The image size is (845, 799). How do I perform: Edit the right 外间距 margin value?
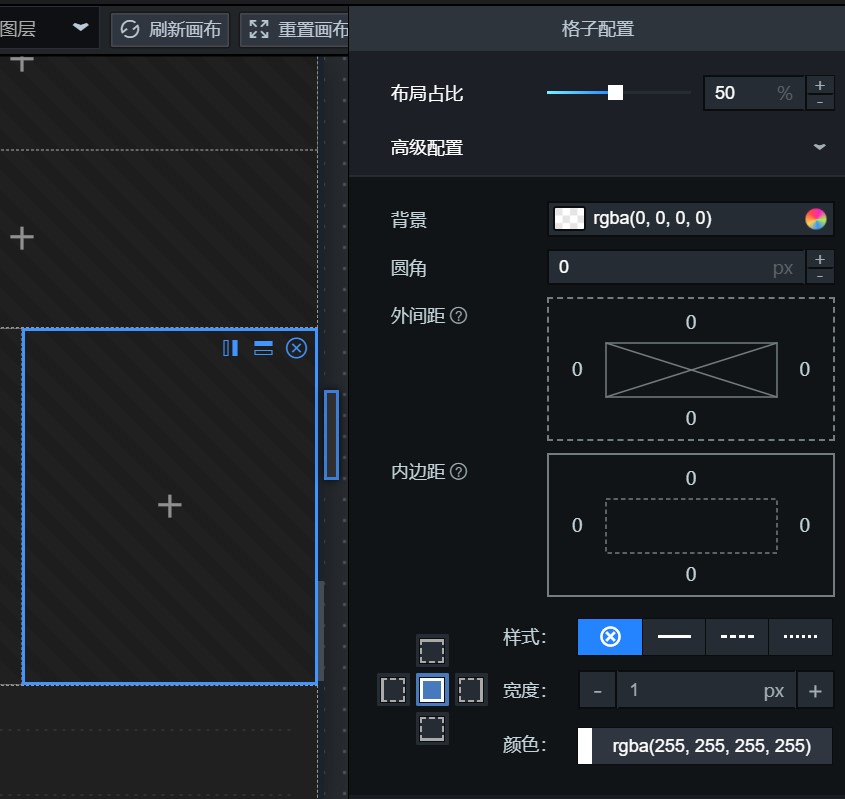tap(805, 369)
